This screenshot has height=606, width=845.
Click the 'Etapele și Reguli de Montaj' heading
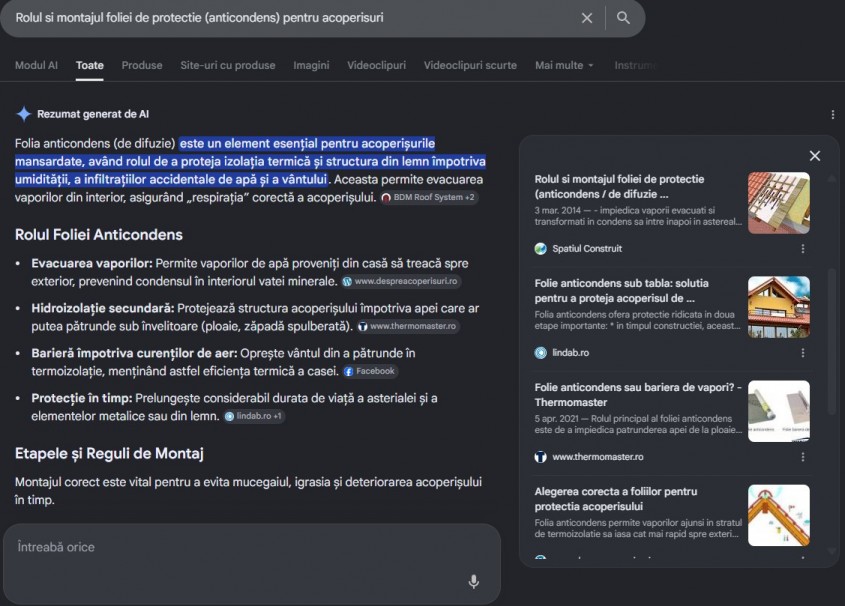click(x=109, y=454)
